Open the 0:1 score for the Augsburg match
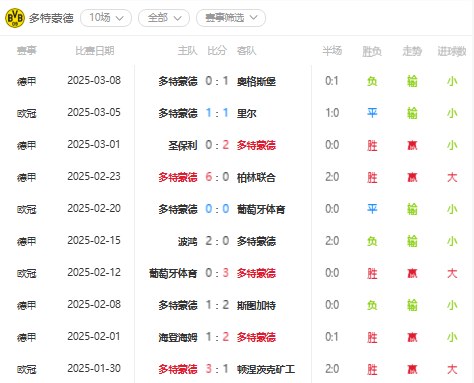This screenshot has width=474, height=383. 217,81
